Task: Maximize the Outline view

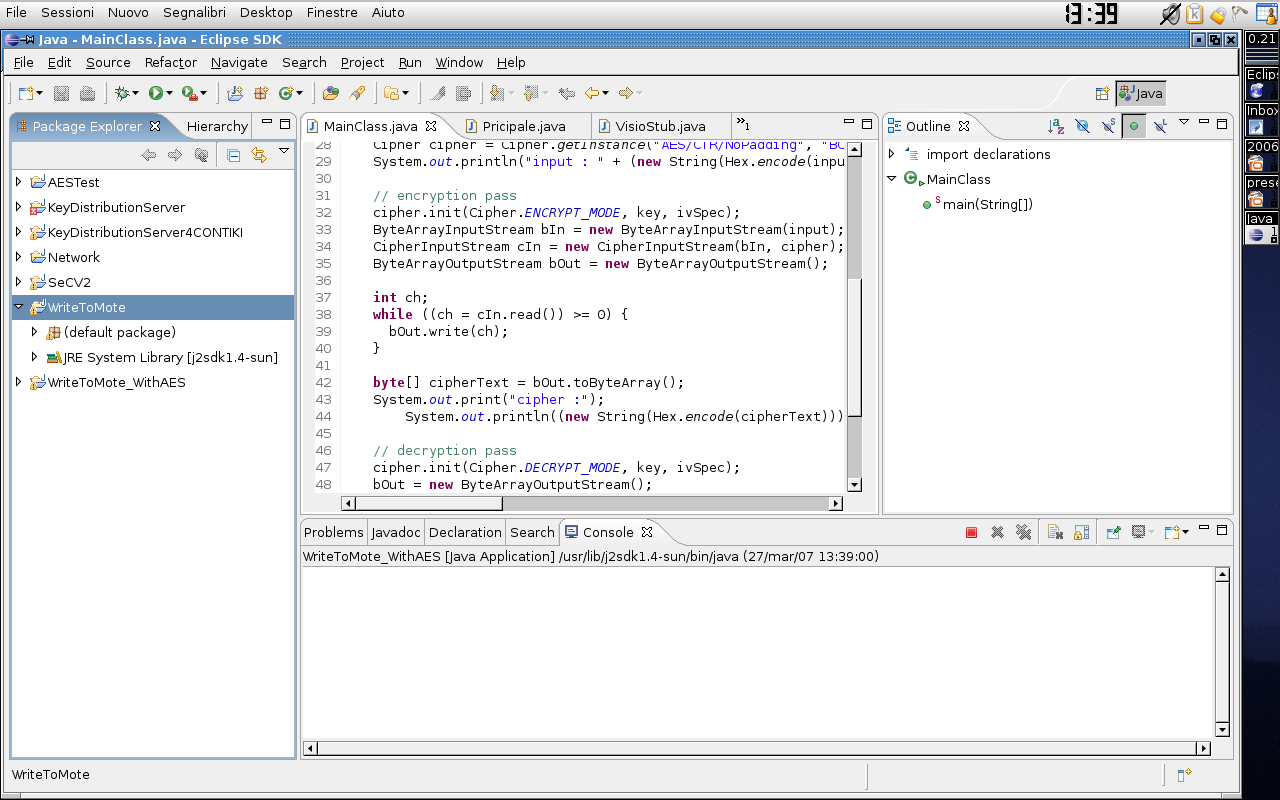Action: pos(1222,124)
